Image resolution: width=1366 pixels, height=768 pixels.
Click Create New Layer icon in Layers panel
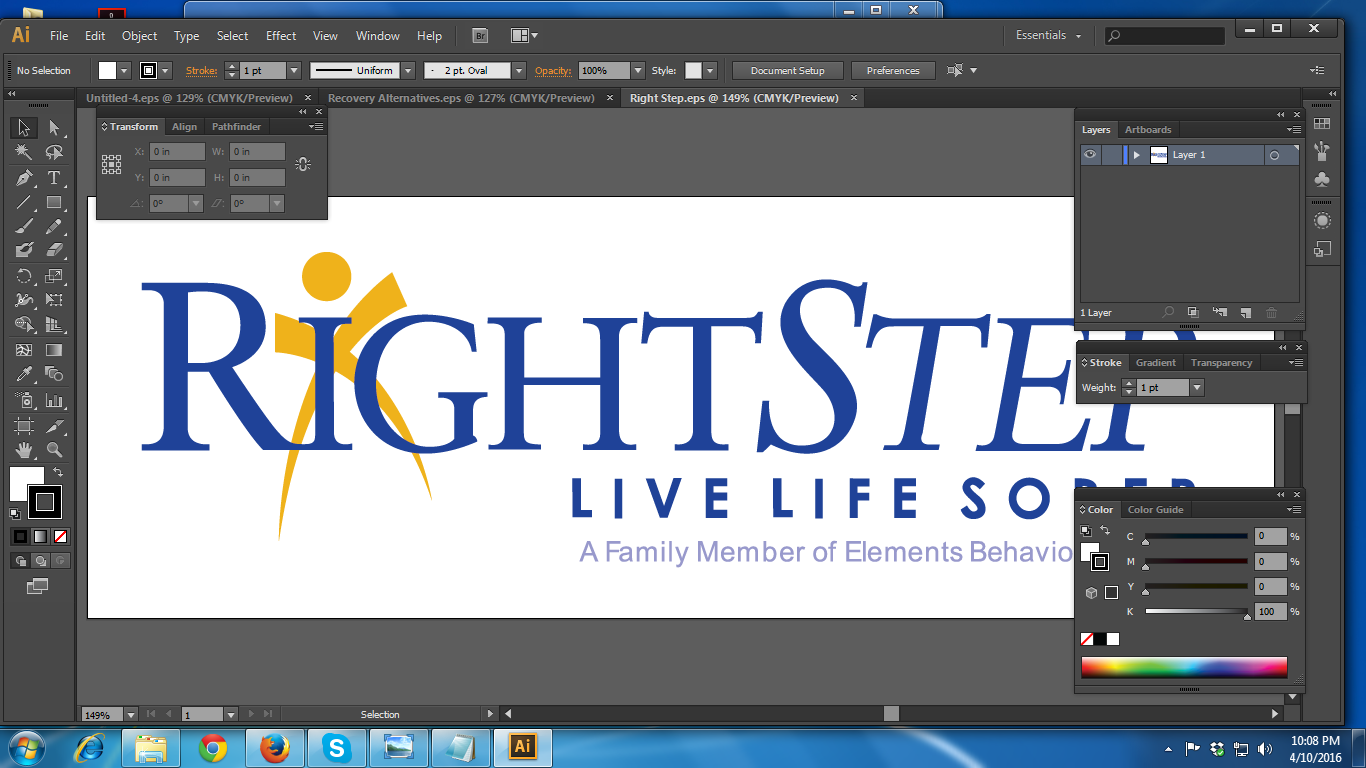tap(1246, 313)
